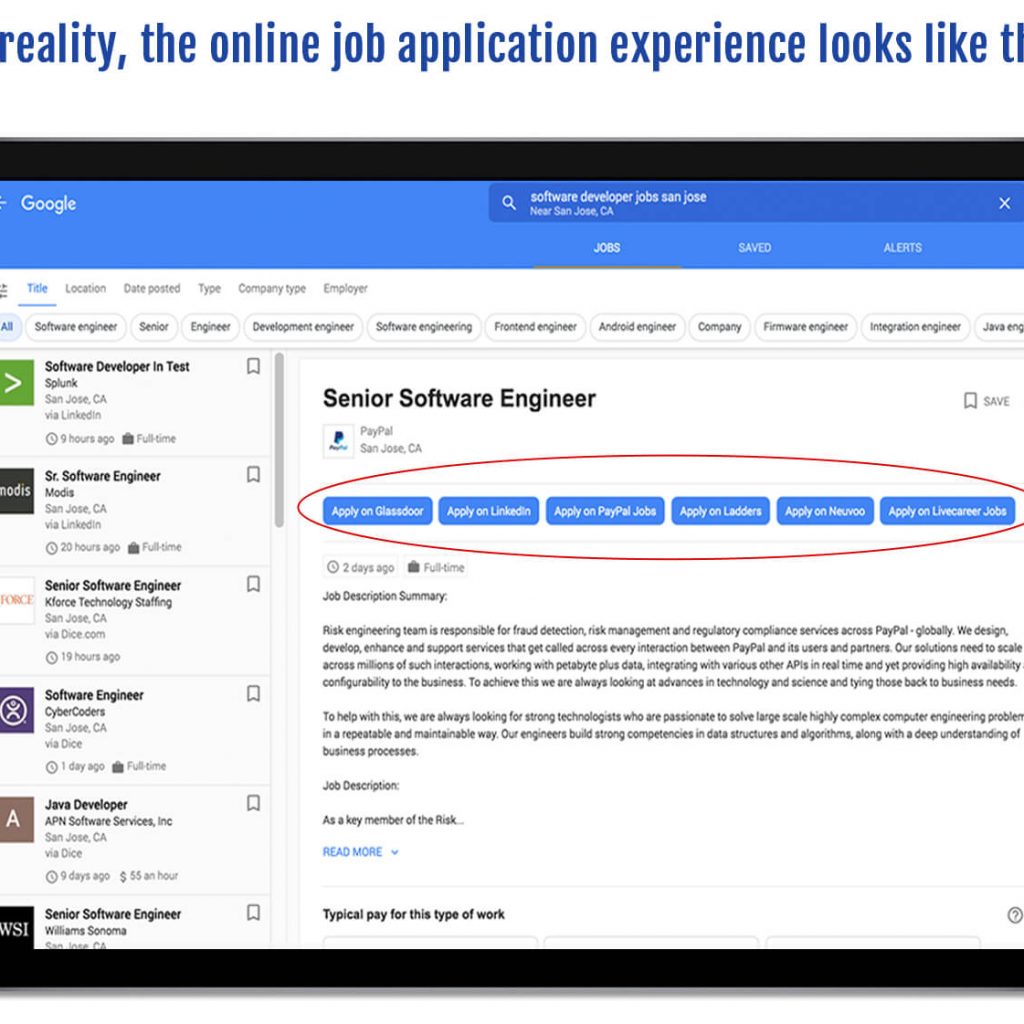Click the CyberCoders company logo
The height and width of the screenshot is (1024, 1024).
16,710
